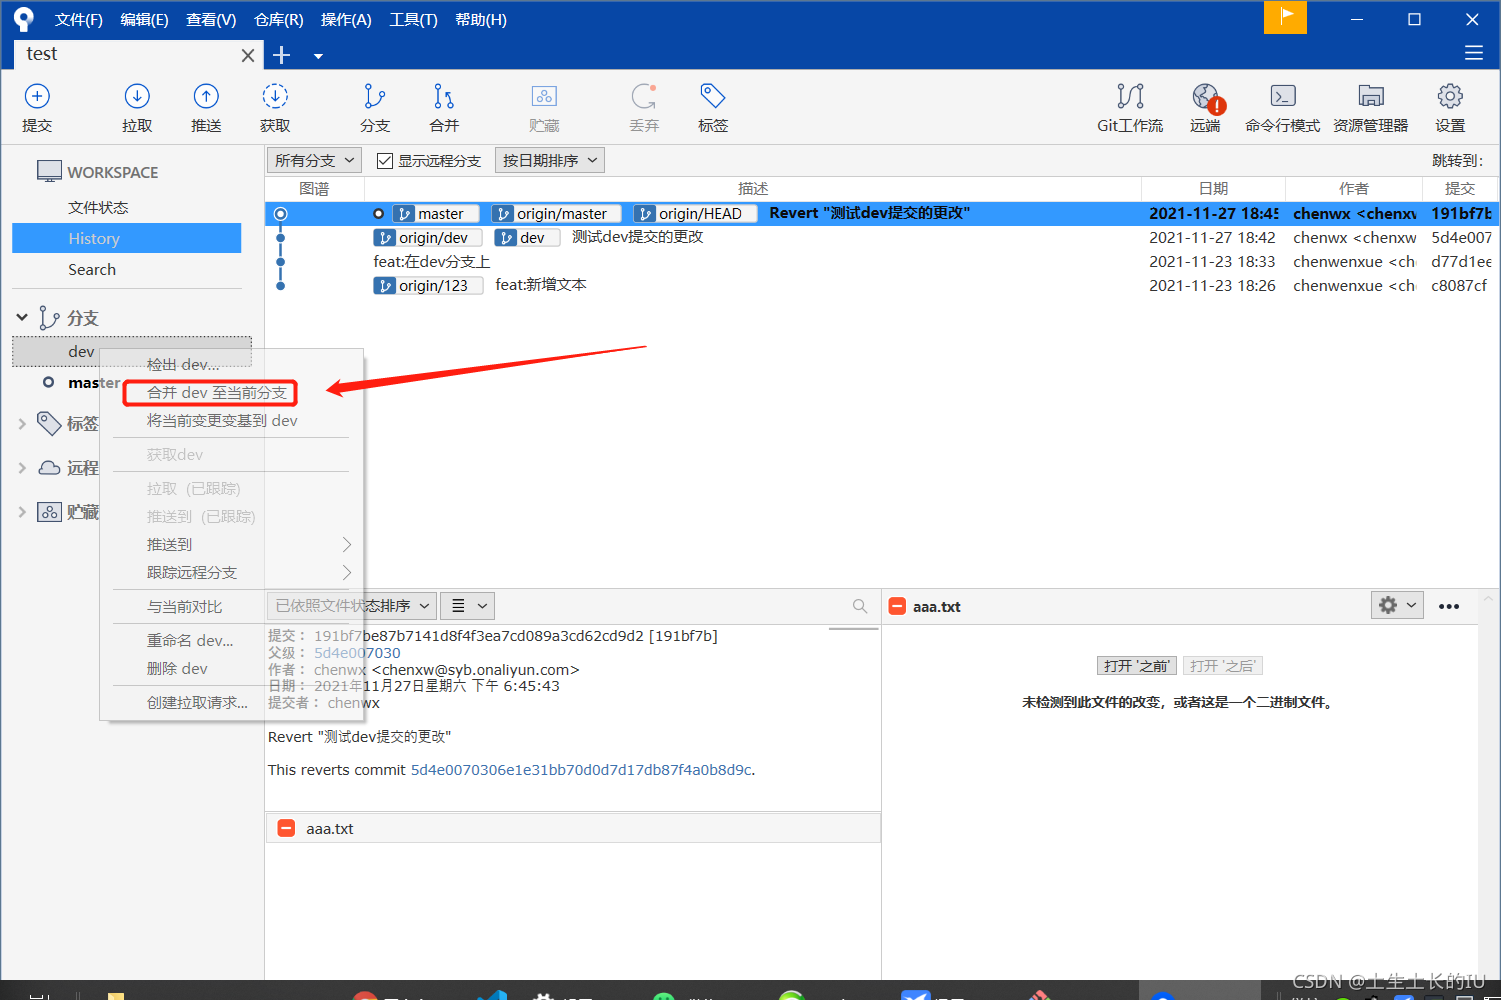Screen dimensions: 1501x1000
Task: Open Git工作流 from the toolbar
Action: [x=1130, y=108]
